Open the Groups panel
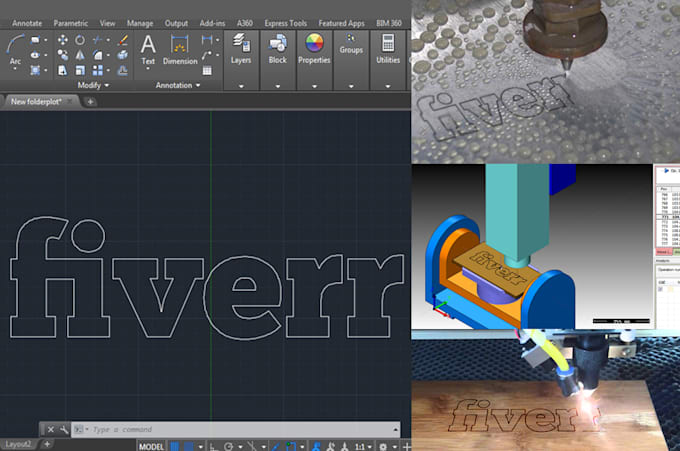 point(351,43)
